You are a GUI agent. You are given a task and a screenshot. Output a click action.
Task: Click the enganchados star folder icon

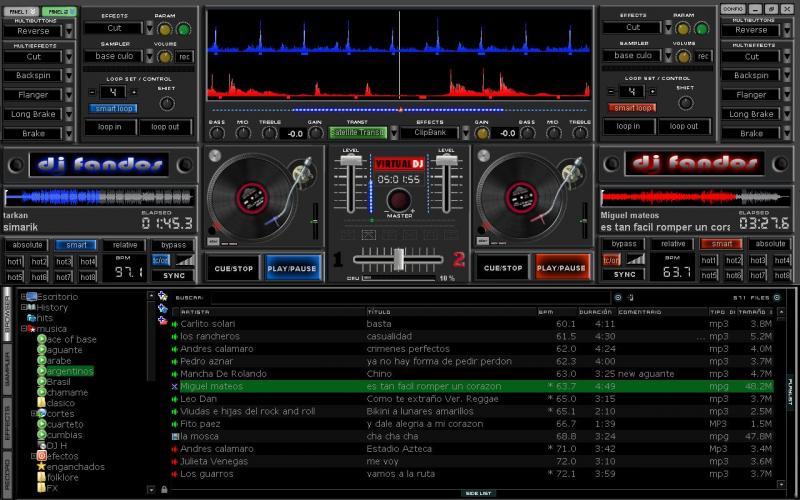[41, 466]
